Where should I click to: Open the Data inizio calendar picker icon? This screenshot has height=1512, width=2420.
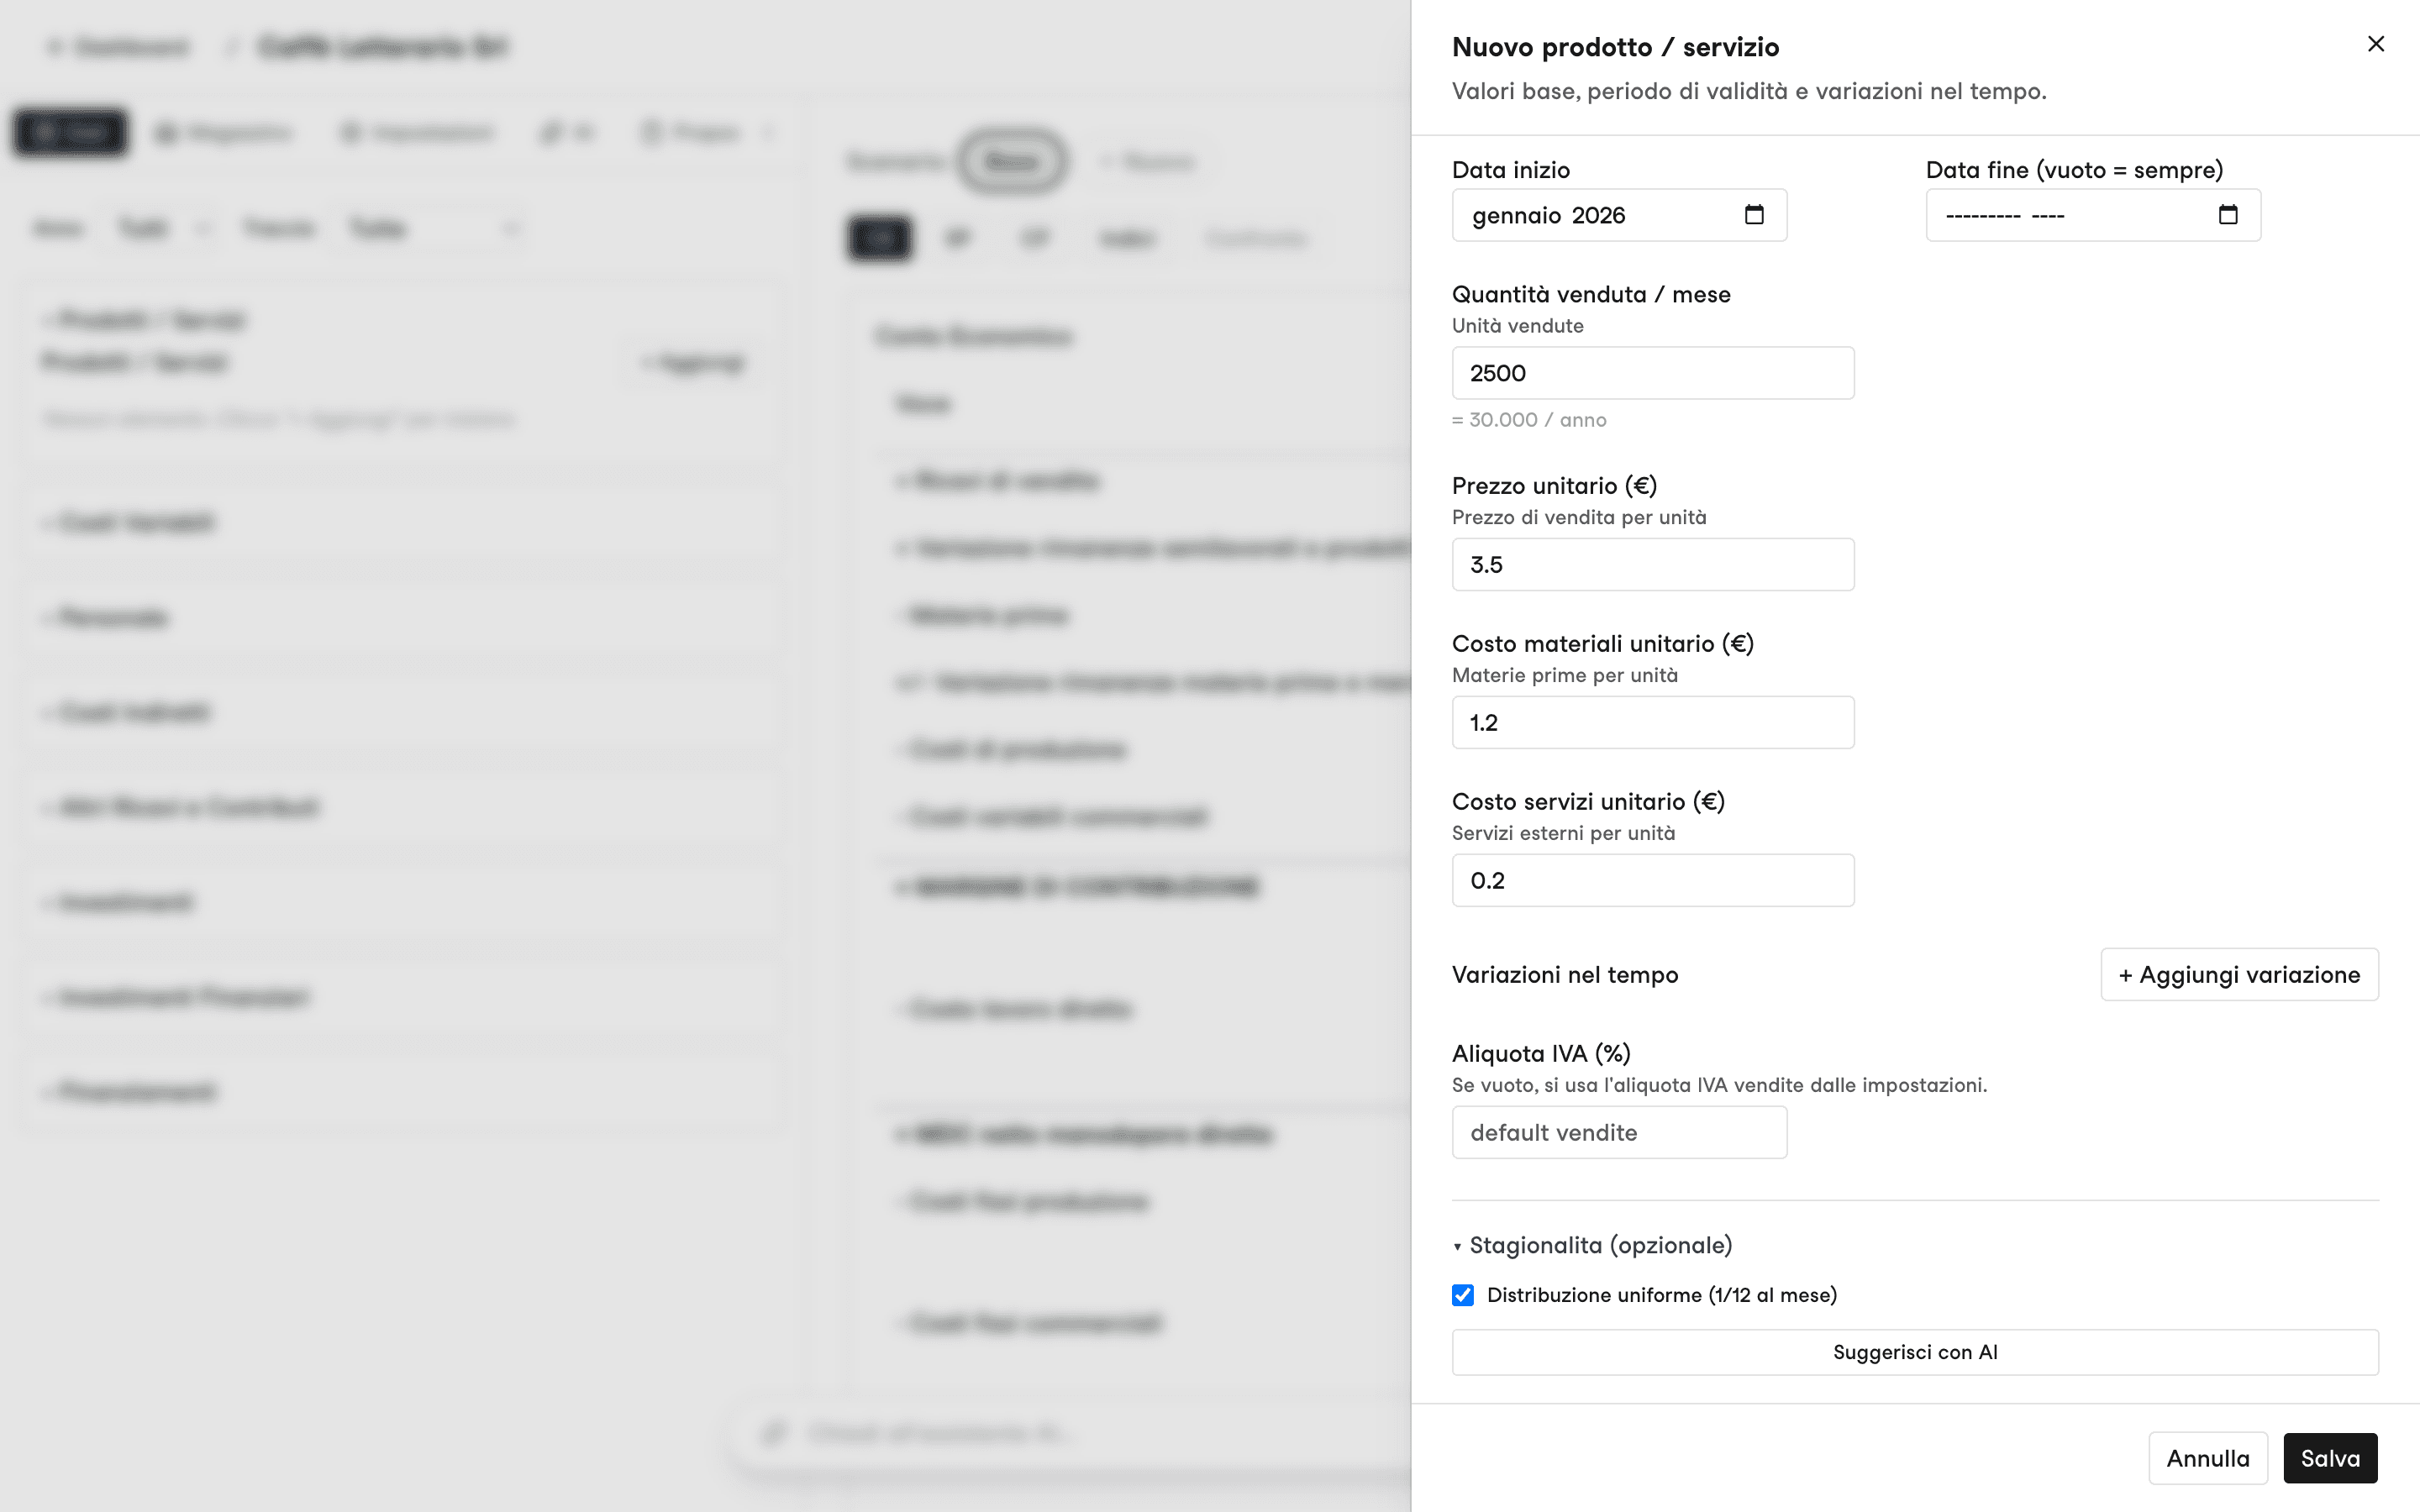[1754, 215]
